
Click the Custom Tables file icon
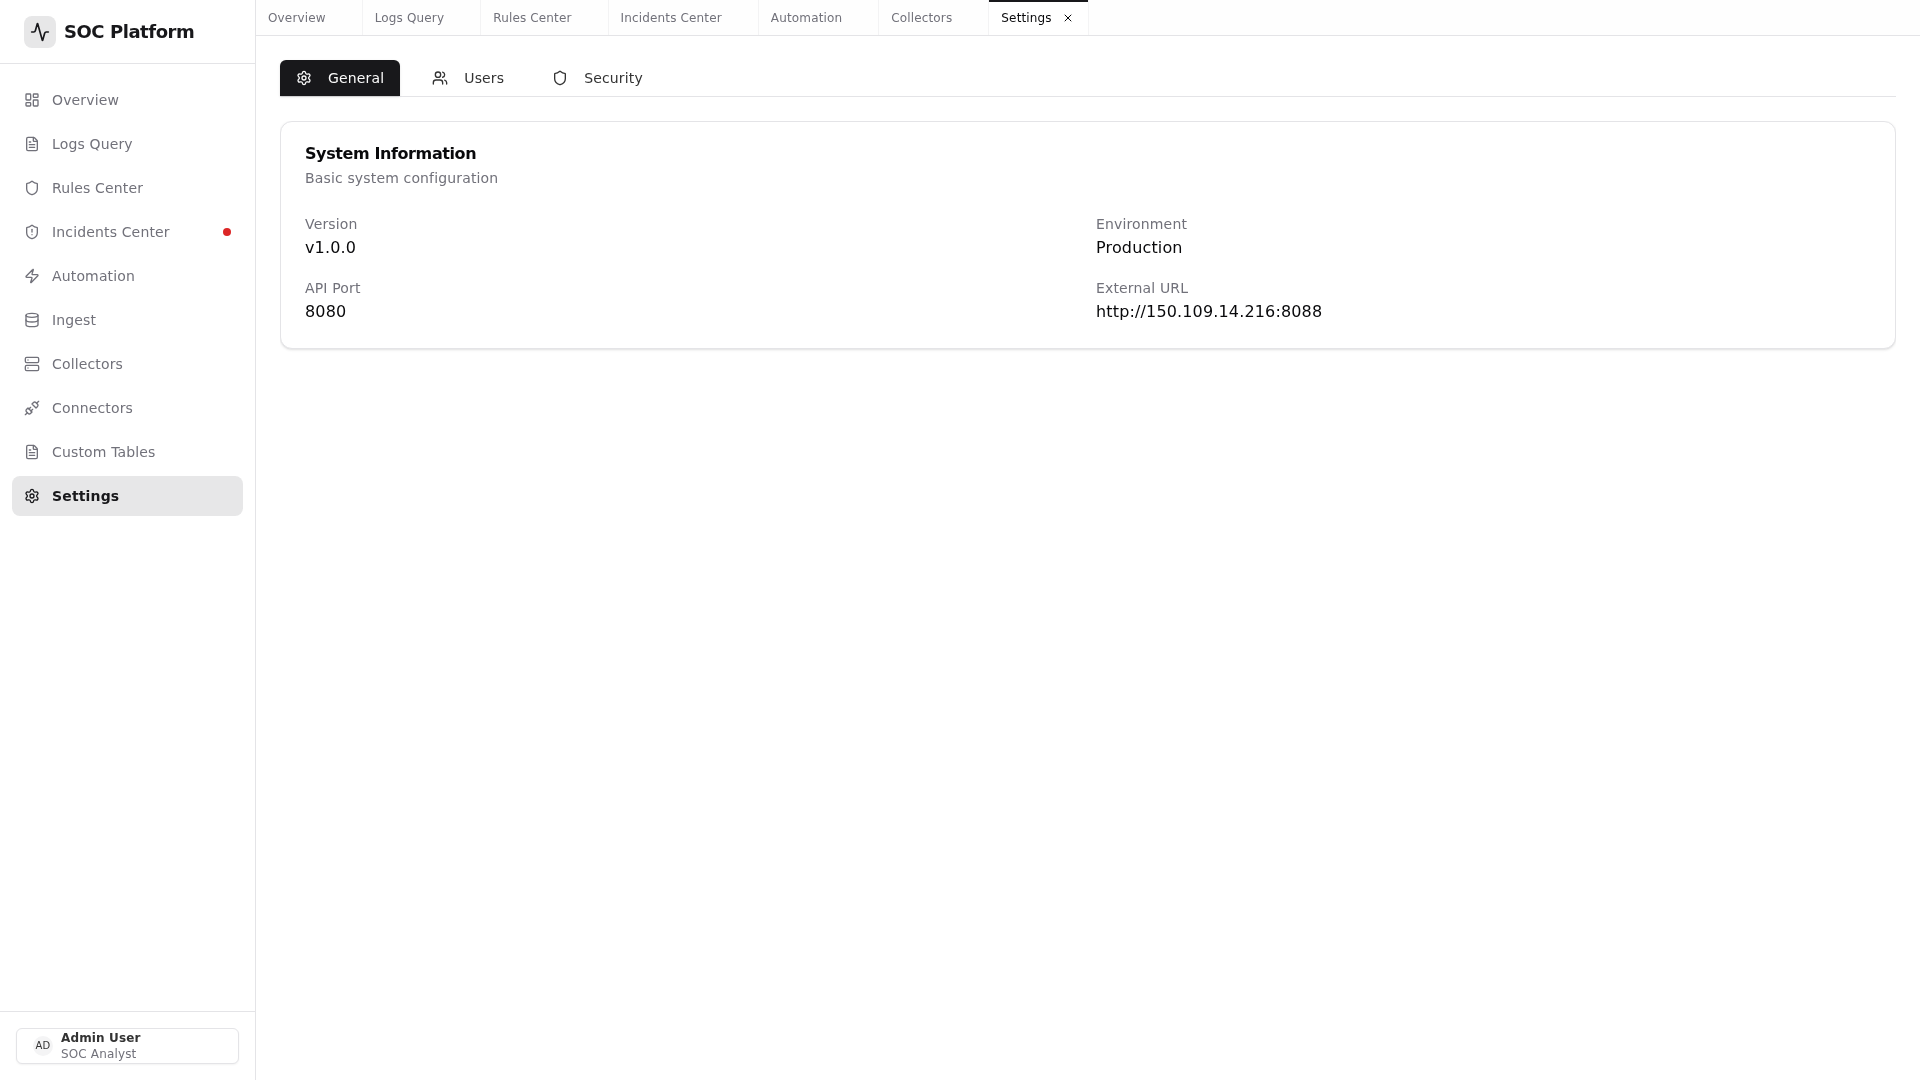pyautogui.click(x=32, y=452)
